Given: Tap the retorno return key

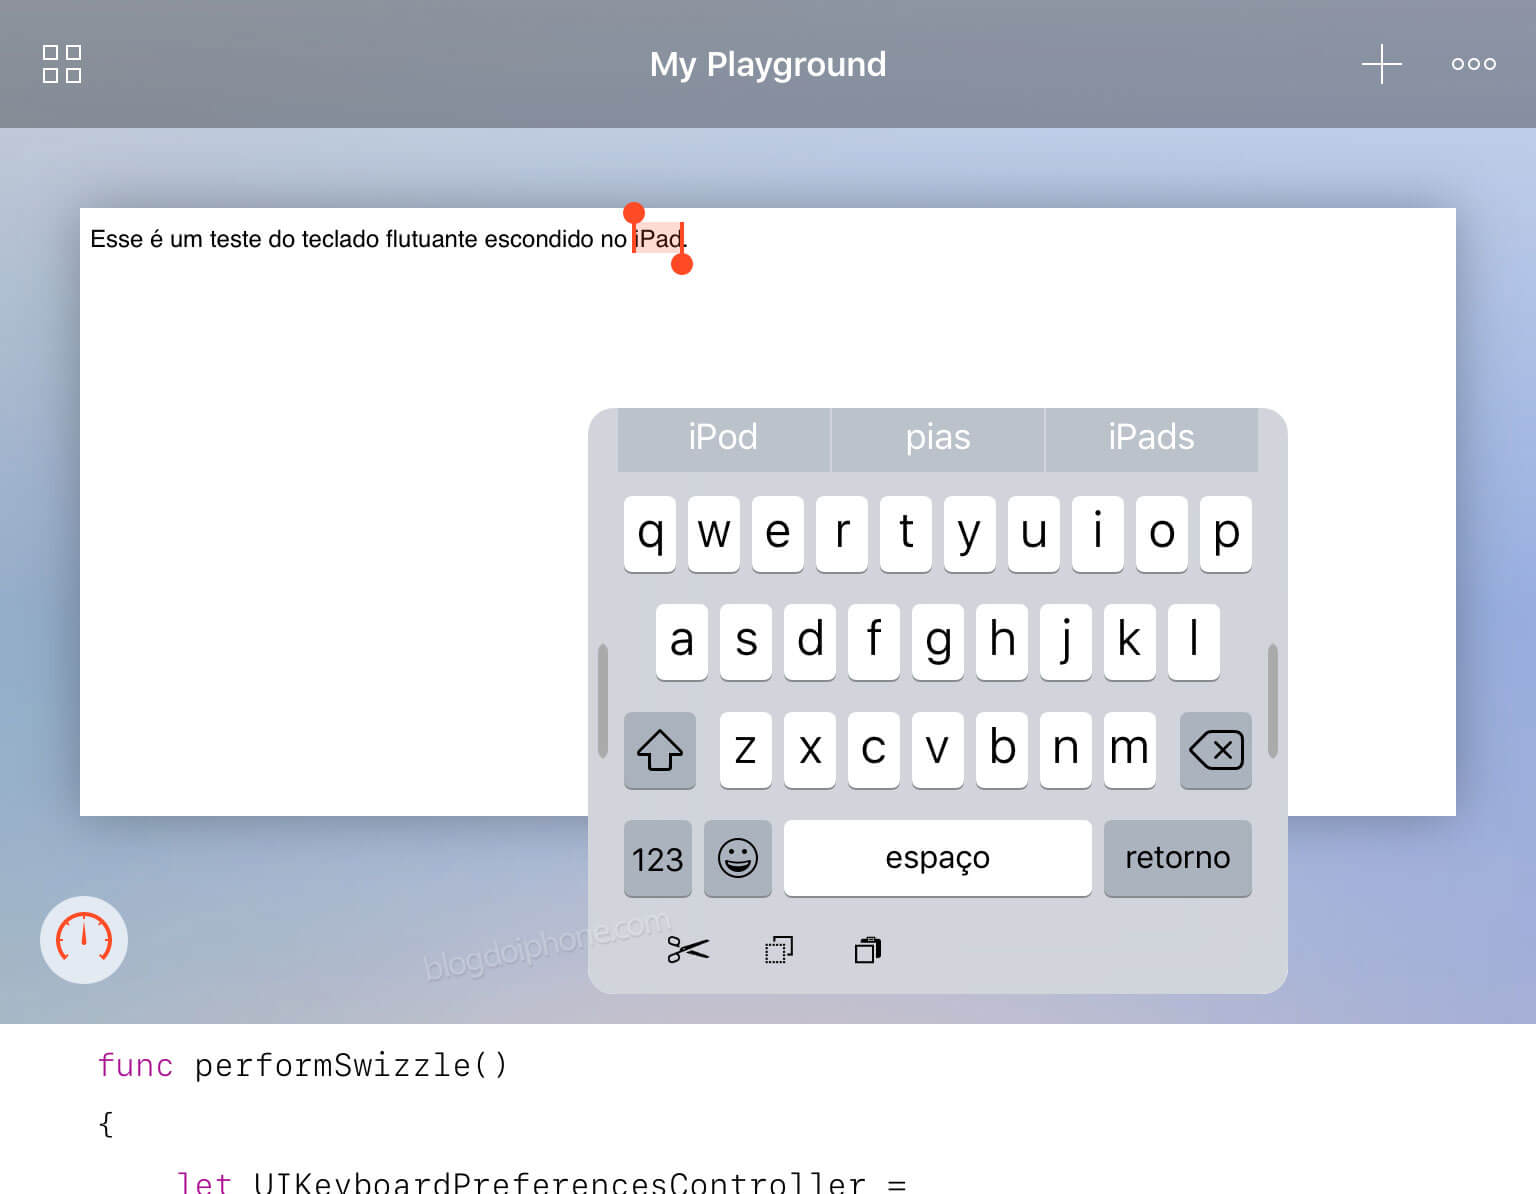Looking at the screenshot, I should [1178, 858].
